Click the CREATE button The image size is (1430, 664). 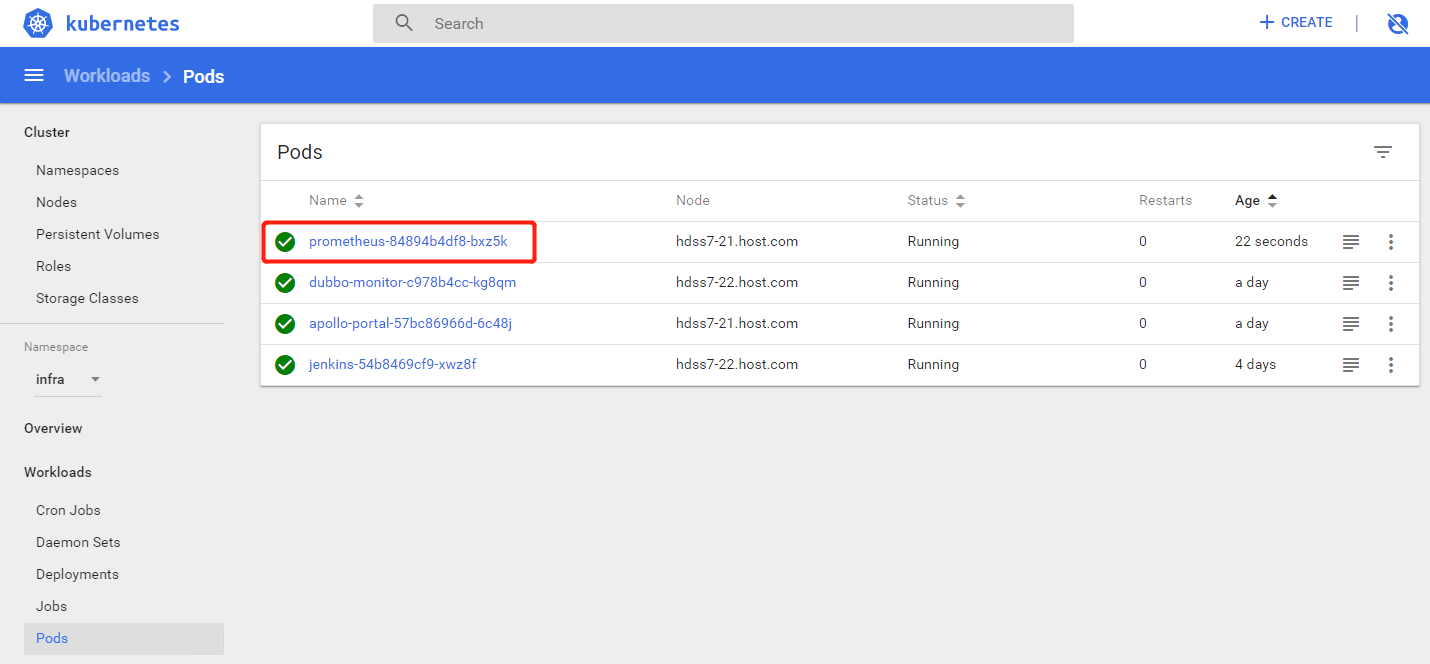1296,23
